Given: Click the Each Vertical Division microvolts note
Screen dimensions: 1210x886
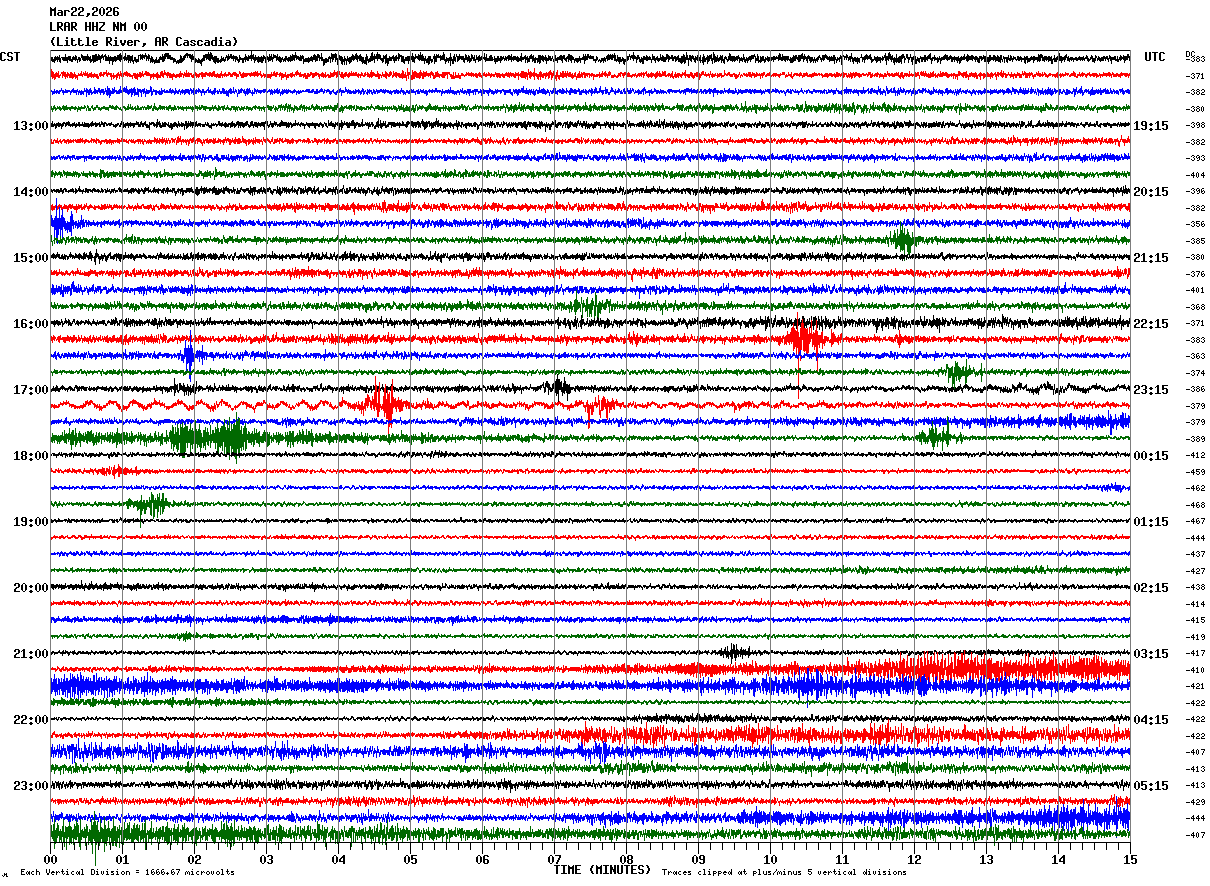Looking at the screenshot, I should point(127,873).
